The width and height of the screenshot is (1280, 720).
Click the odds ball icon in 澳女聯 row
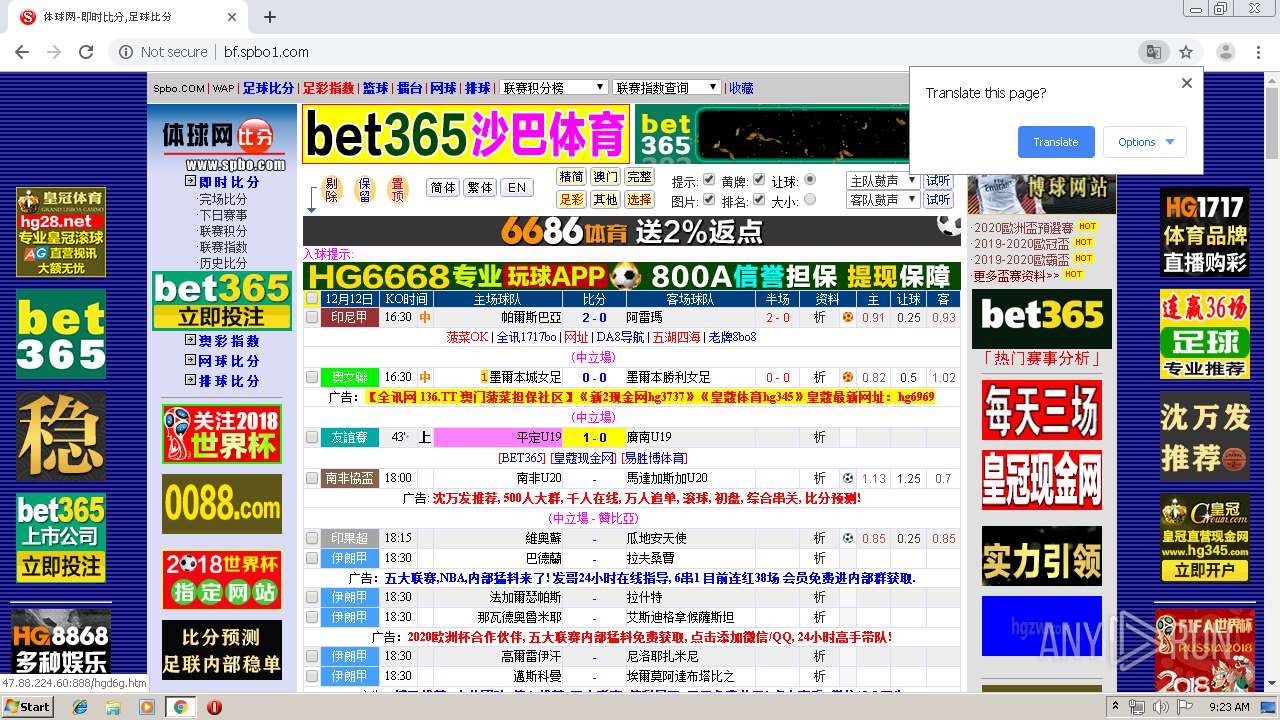(848, 377)
